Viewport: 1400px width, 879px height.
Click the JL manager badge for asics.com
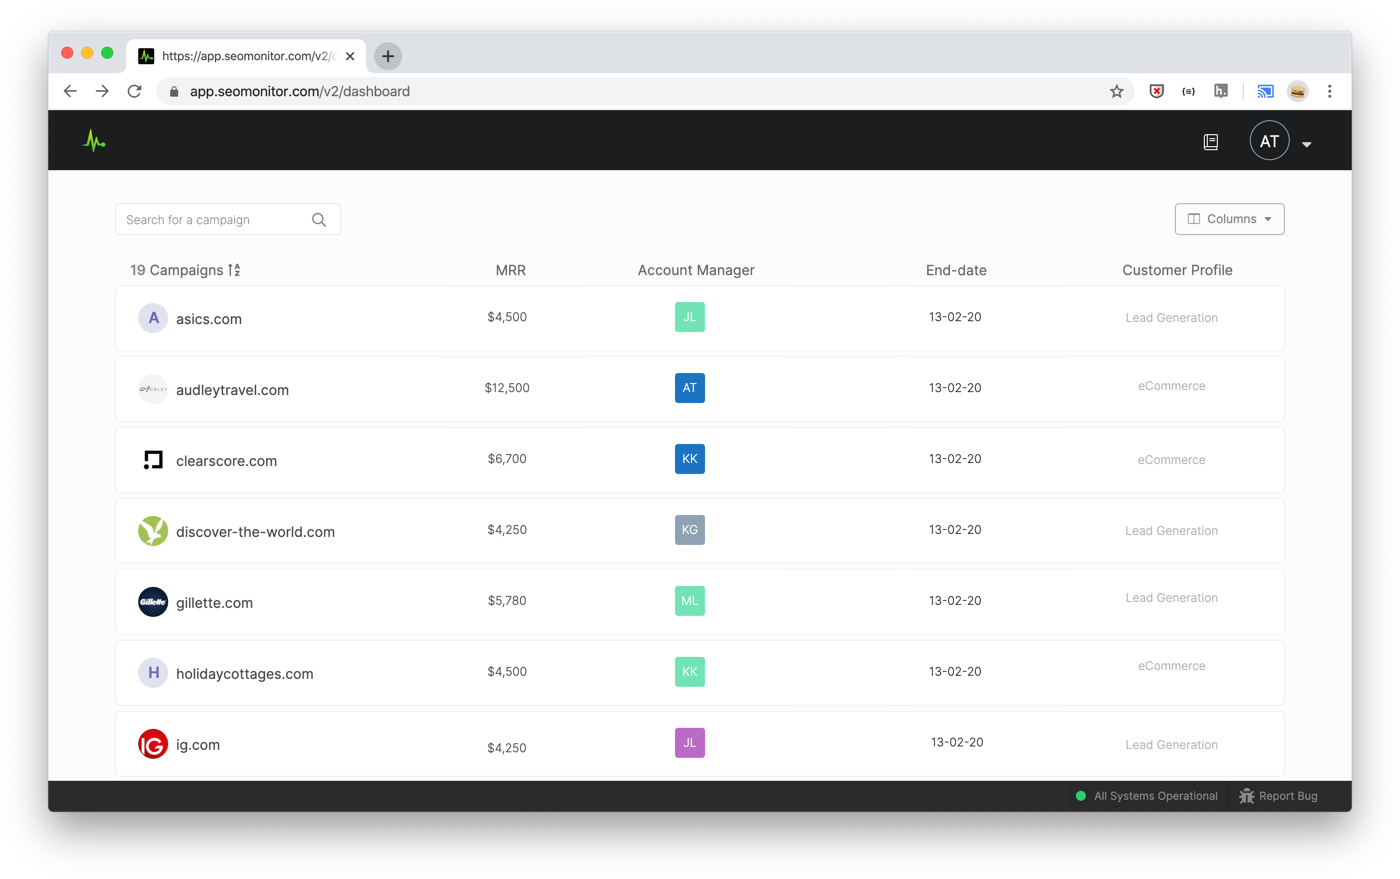690,317
